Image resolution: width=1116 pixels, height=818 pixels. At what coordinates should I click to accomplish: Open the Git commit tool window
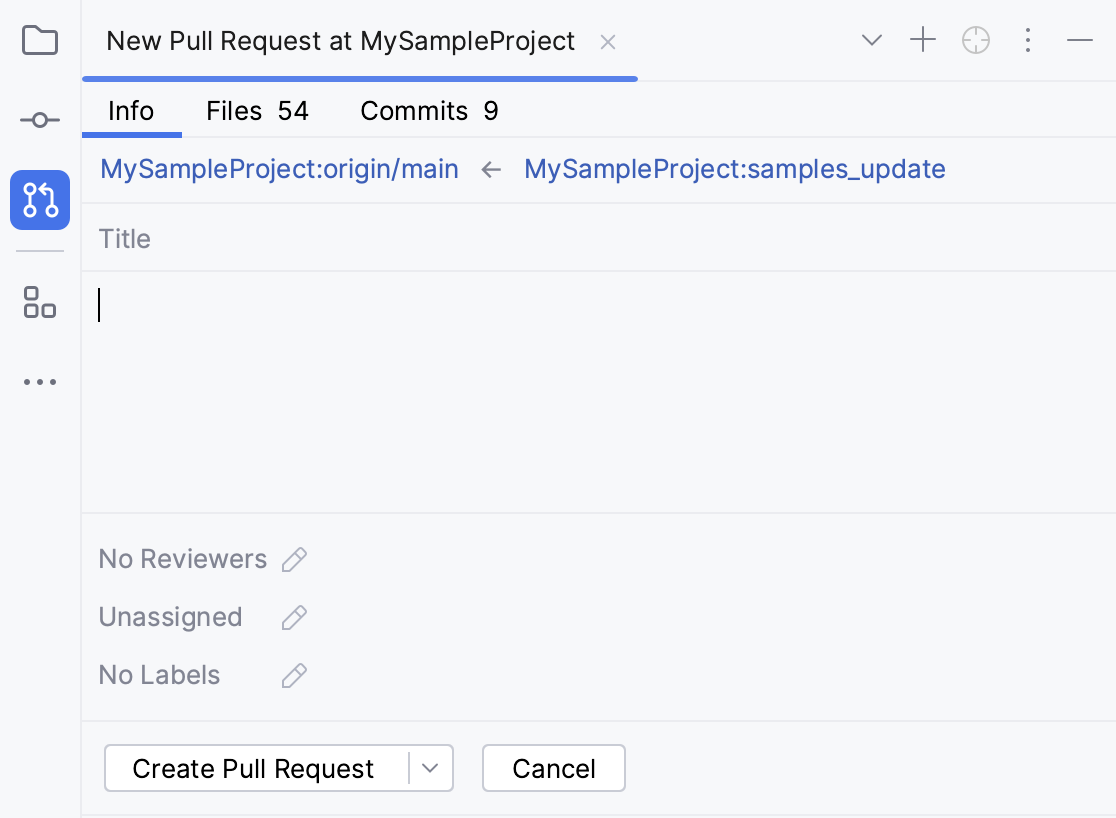point(39,119)
